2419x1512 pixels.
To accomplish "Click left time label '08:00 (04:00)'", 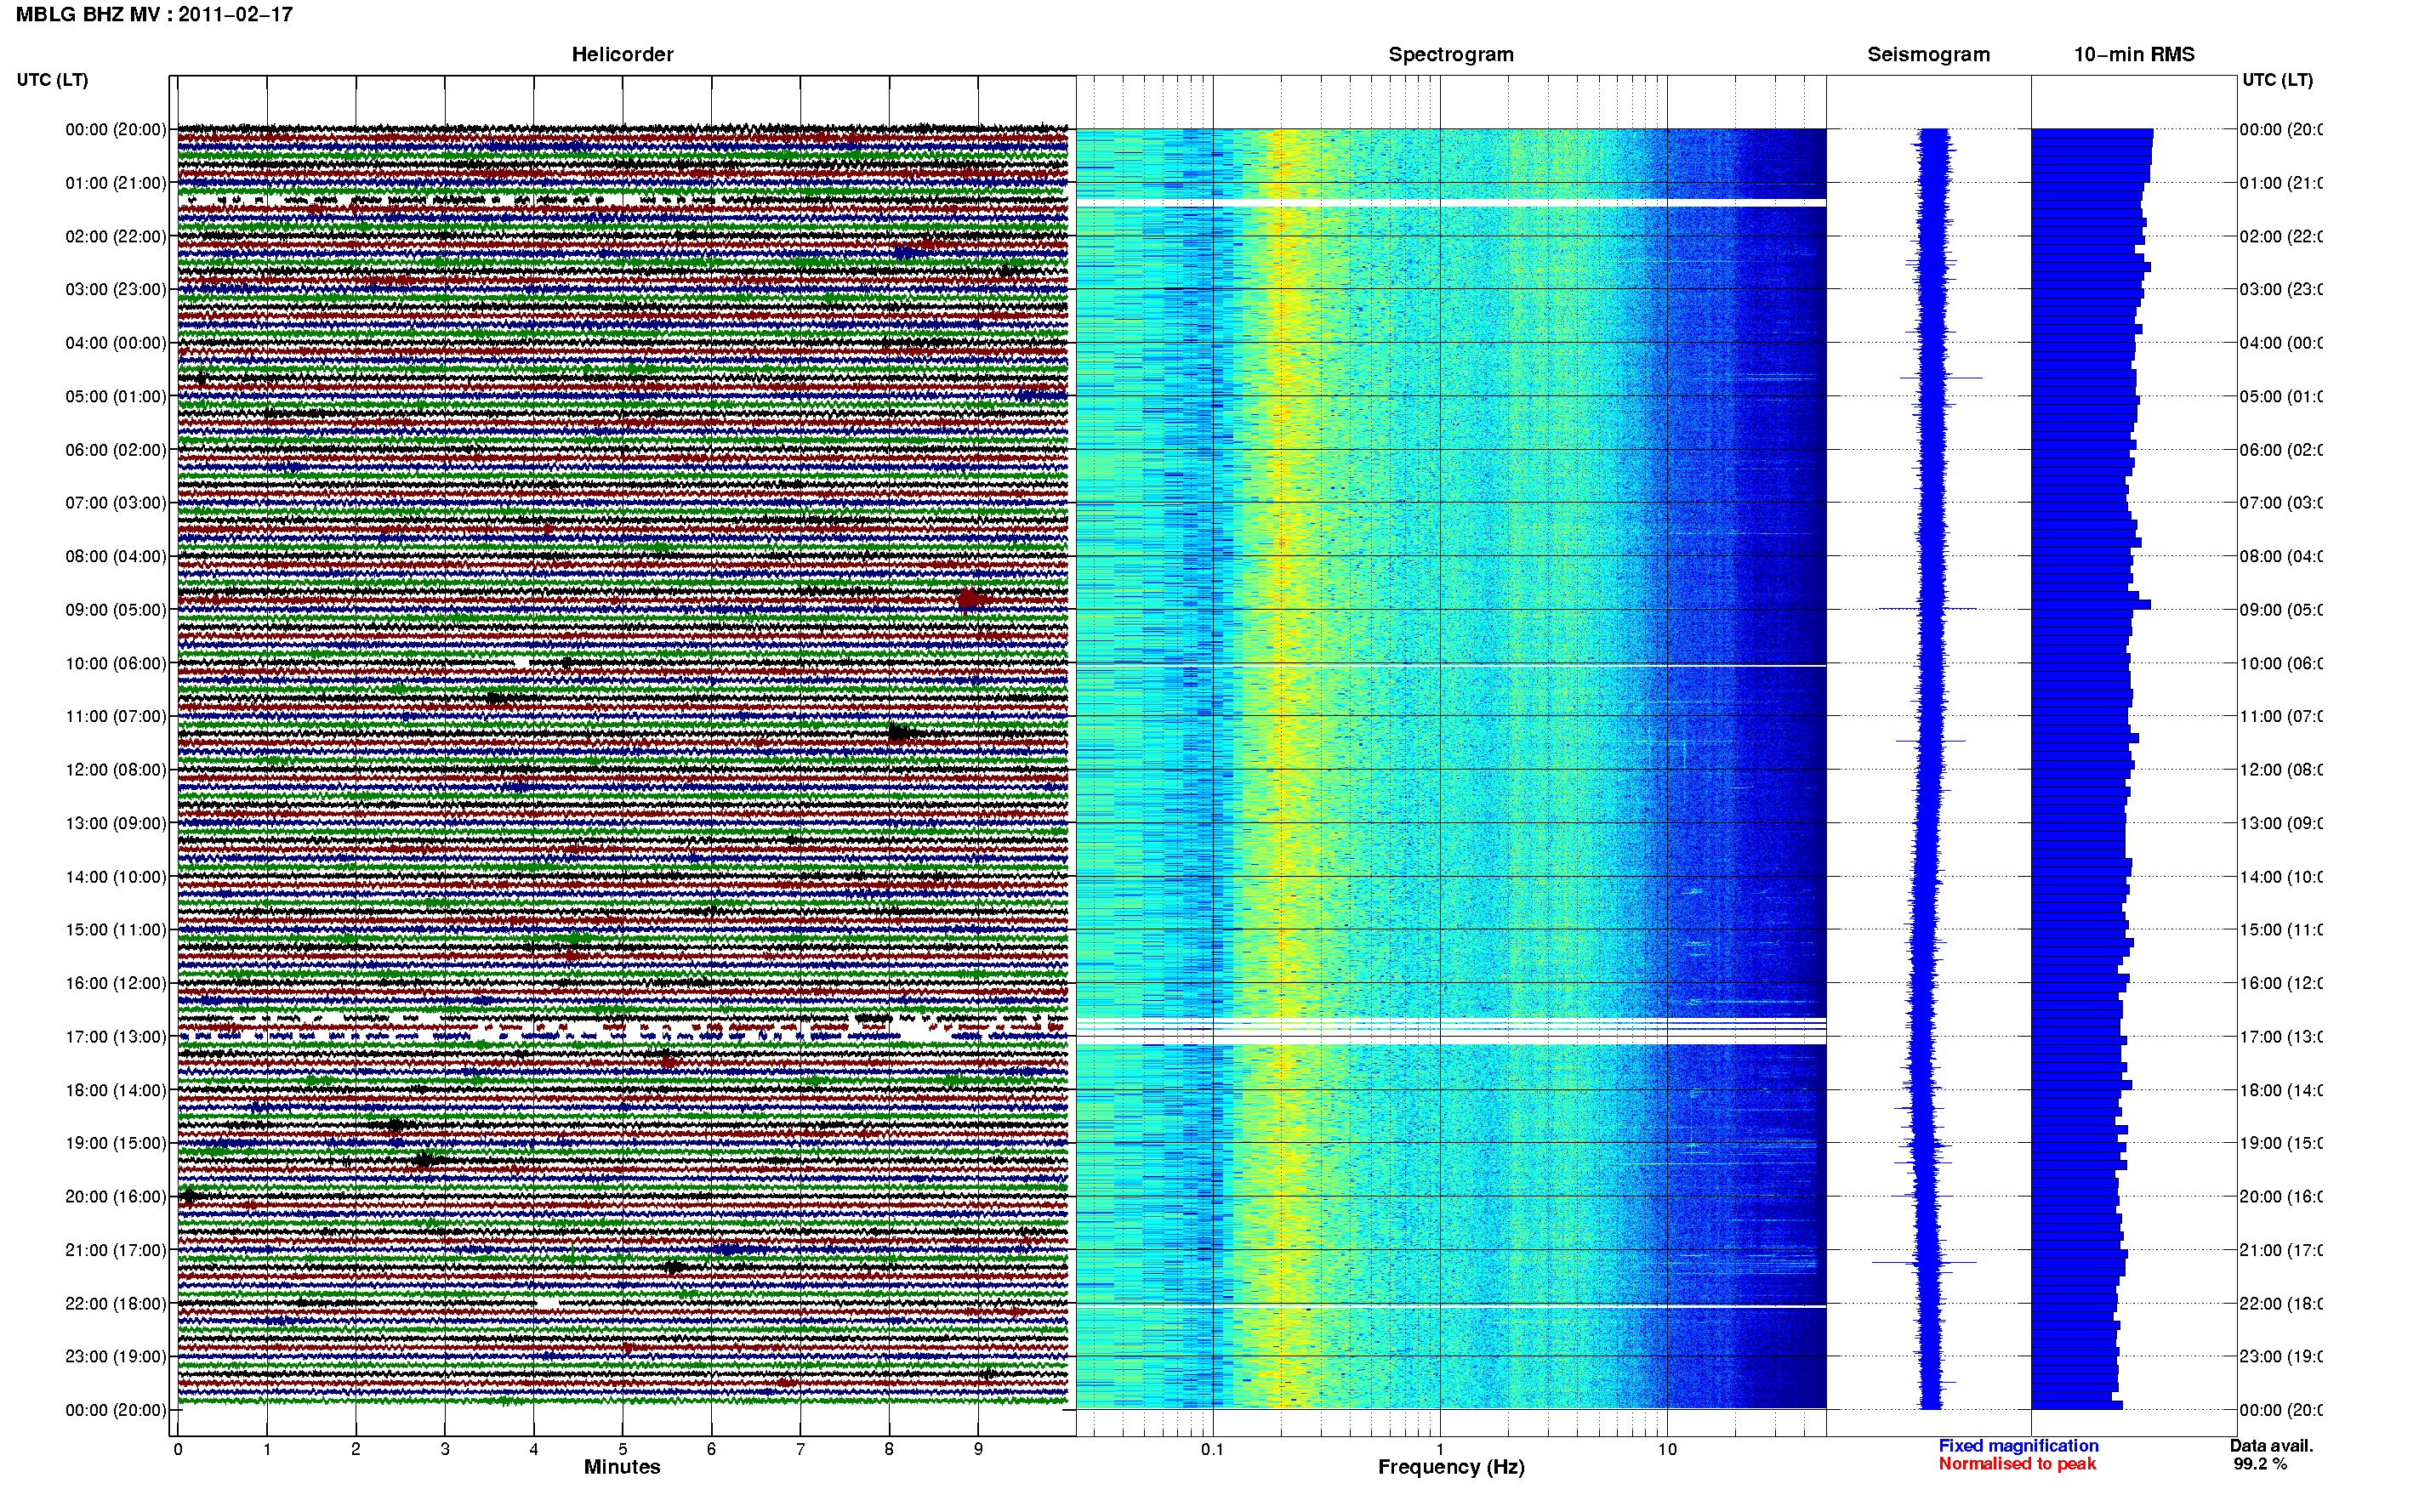I will tap(116, 556).
